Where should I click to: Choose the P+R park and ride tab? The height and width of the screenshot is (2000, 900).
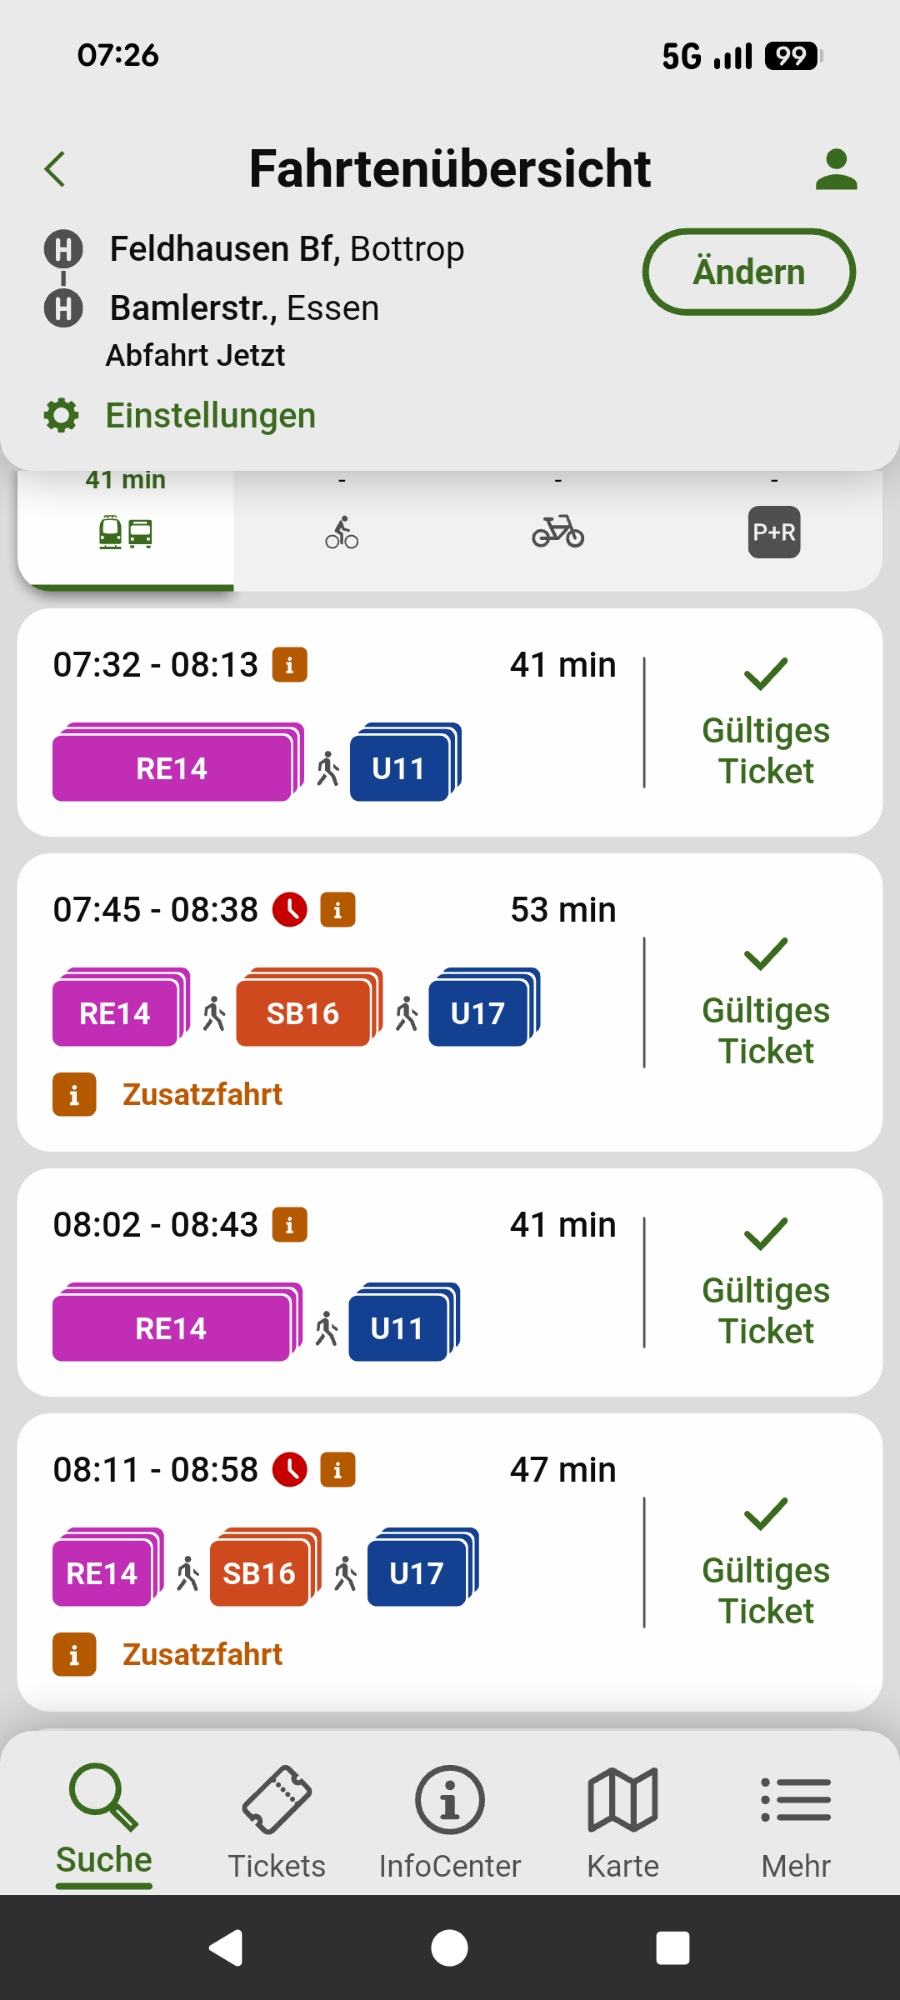click(774, 531)
